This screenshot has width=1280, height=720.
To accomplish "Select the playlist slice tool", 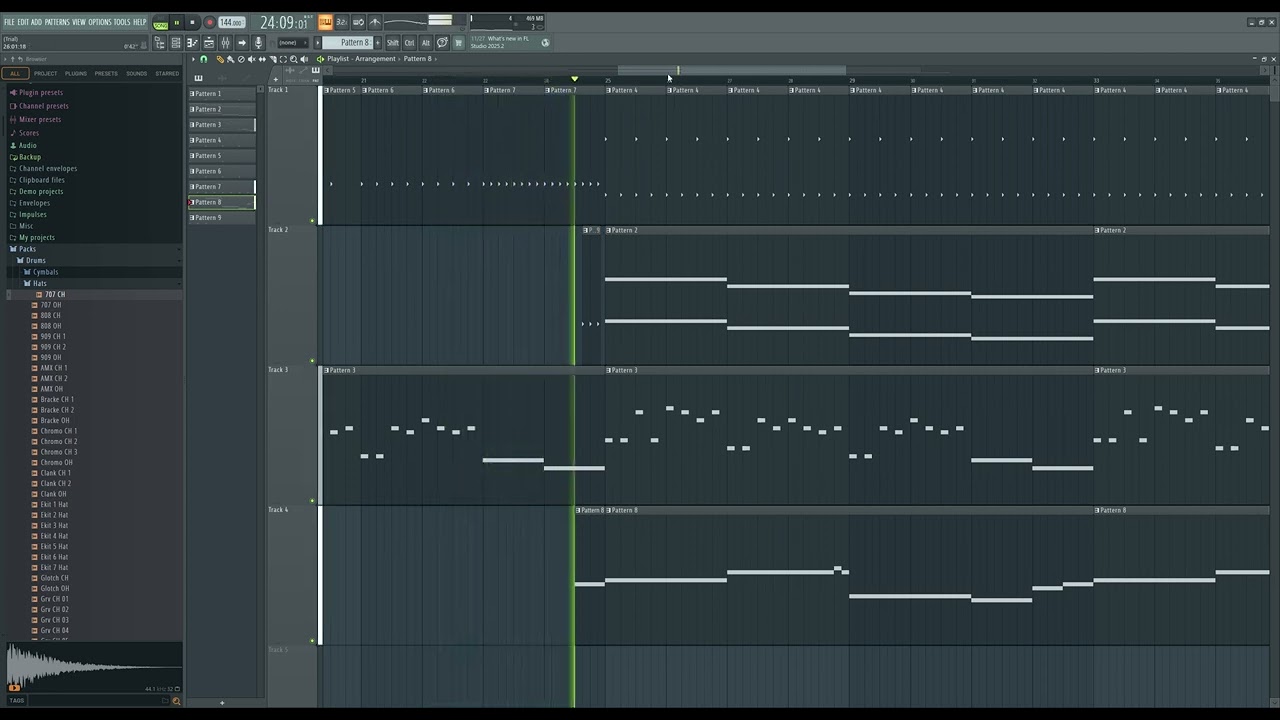I will click(273, 59).
